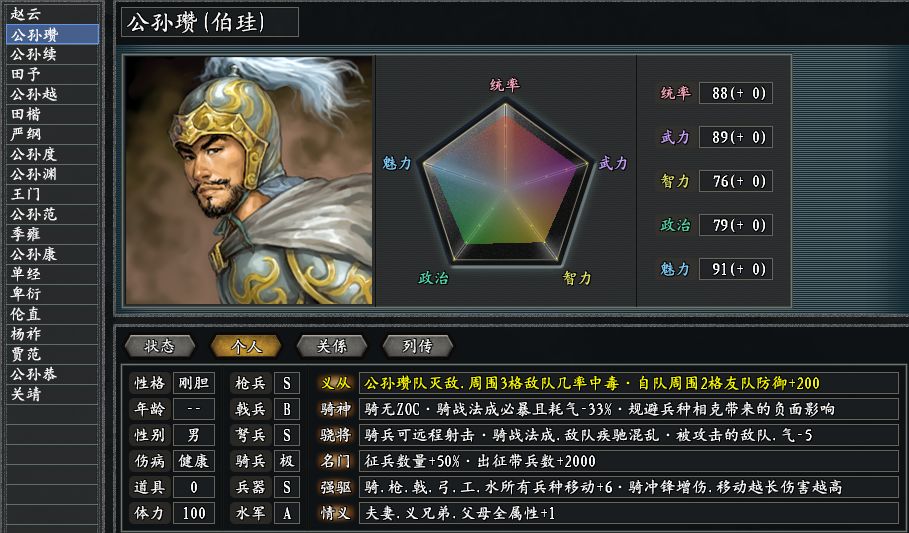Viewport: 909px width, 533px height.
Task: Click the 情义 skill badge
Action: tap(335, 513)
